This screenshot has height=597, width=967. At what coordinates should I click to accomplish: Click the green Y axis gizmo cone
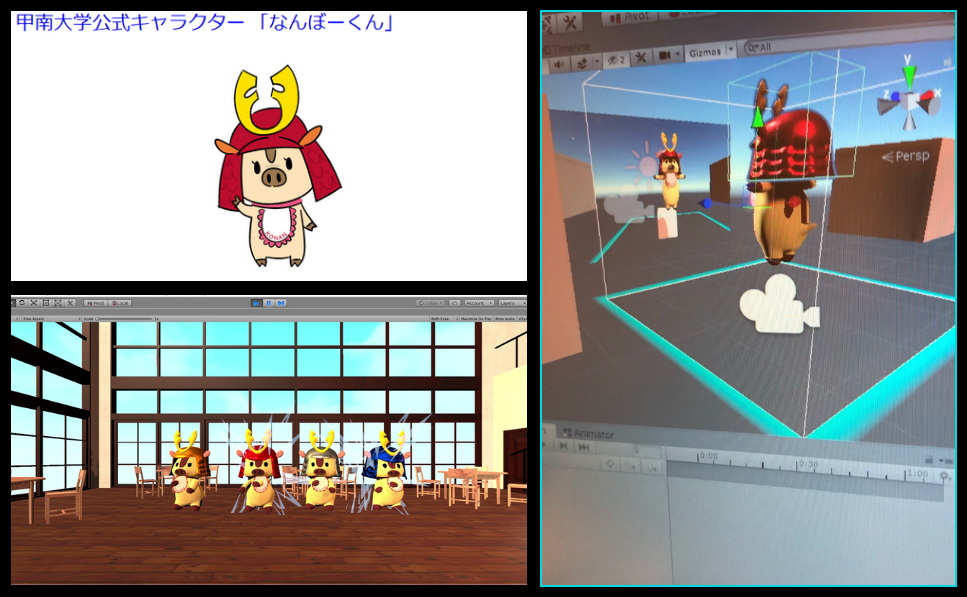(909, 76)
